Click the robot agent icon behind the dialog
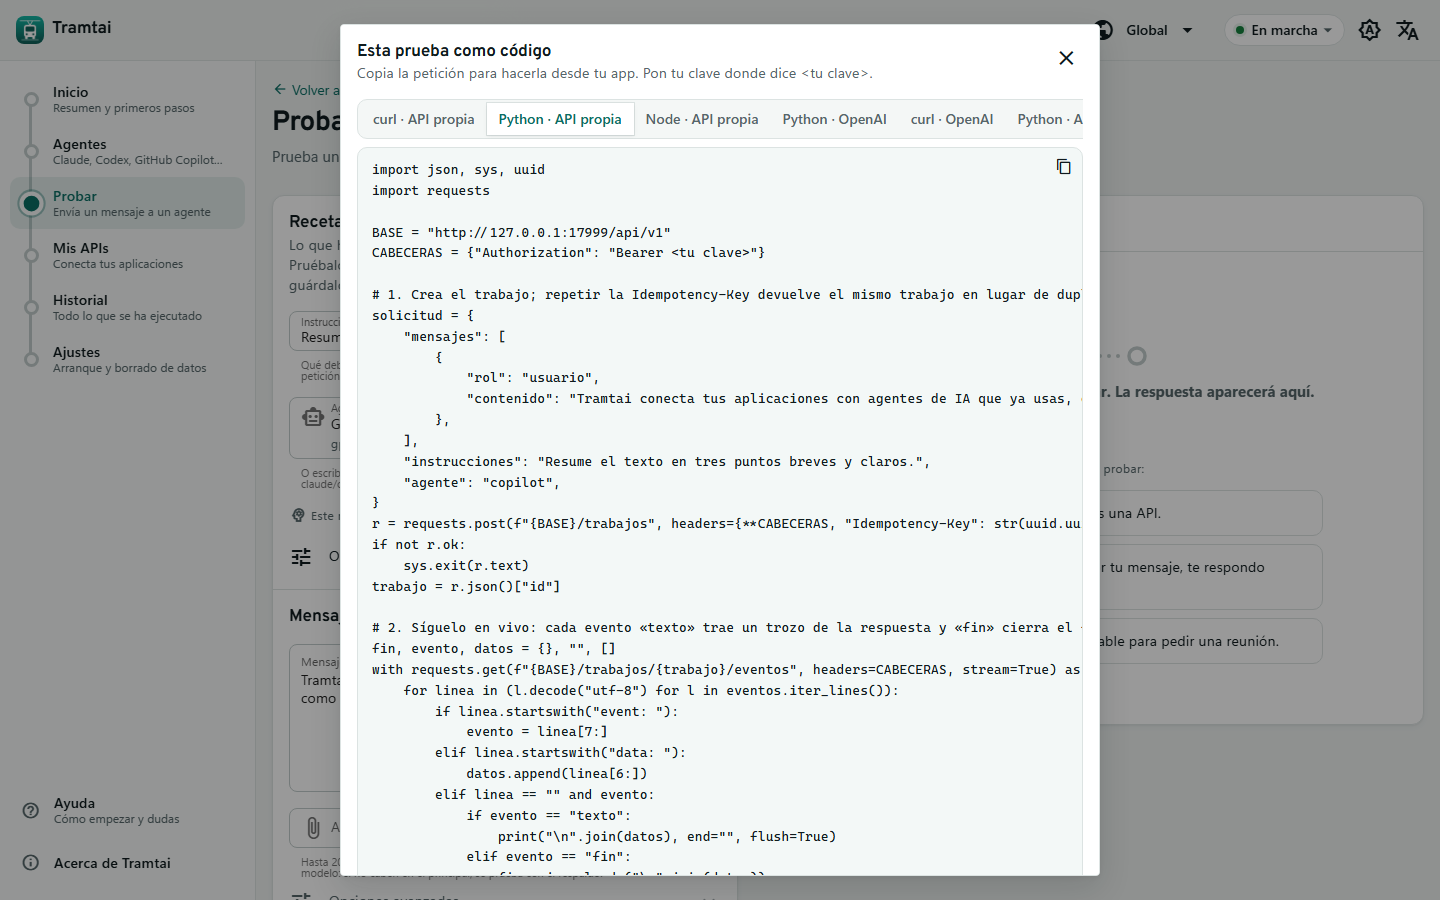Viewport: 1440px width, 900px height. (313, 417)
